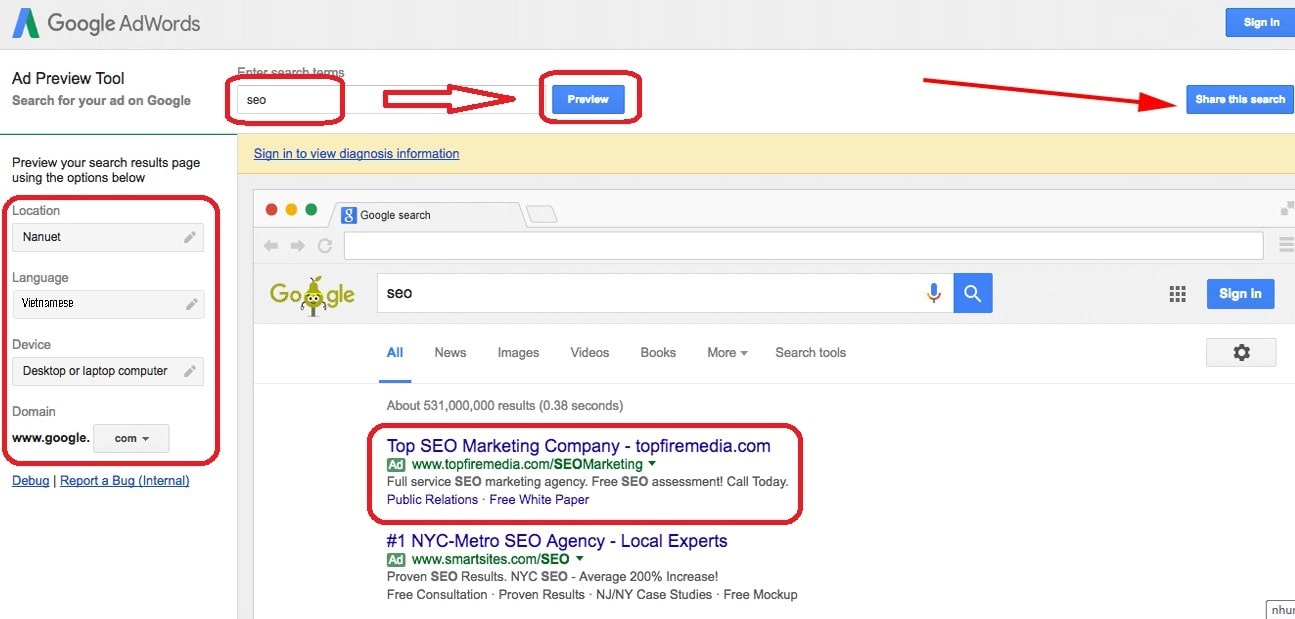1295x619 pixels.
Task: Click the browser back arrow
Action: (x=270, y=246)
